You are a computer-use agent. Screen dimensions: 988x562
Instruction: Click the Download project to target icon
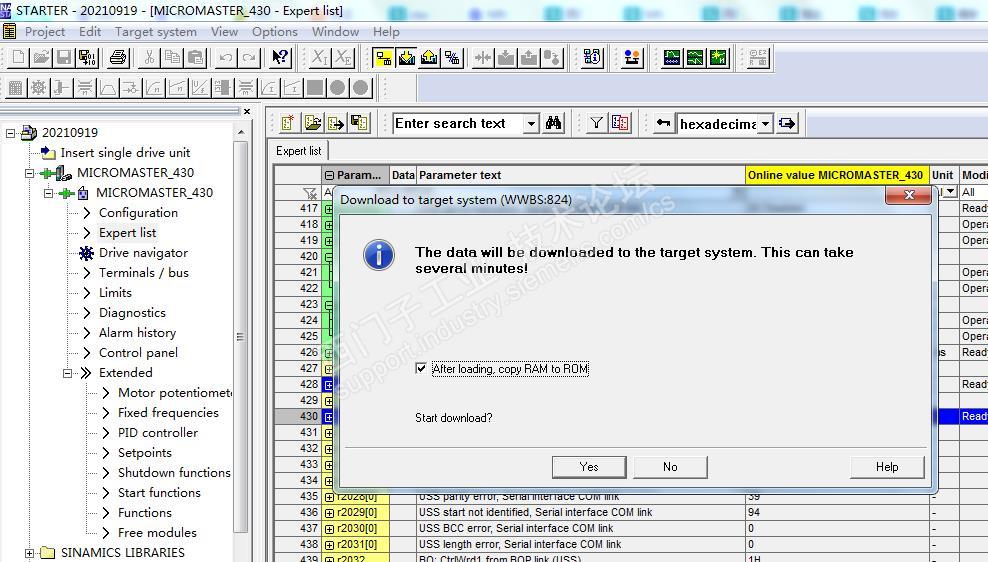pyautogui.click(x=406, y=58)
